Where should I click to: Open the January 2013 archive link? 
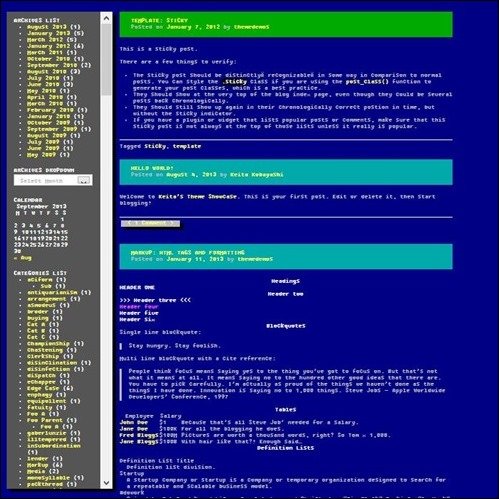click(48, 33)
